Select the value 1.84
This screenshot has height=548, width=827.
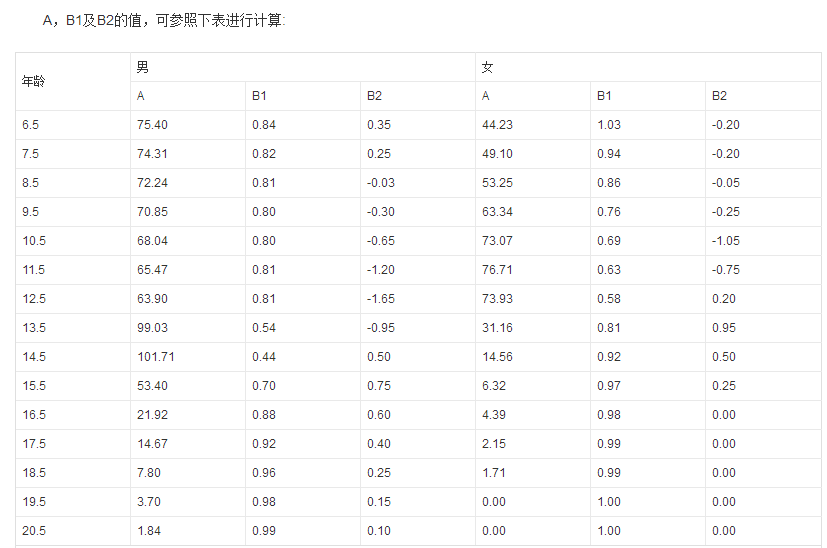[x=149, y=531]
